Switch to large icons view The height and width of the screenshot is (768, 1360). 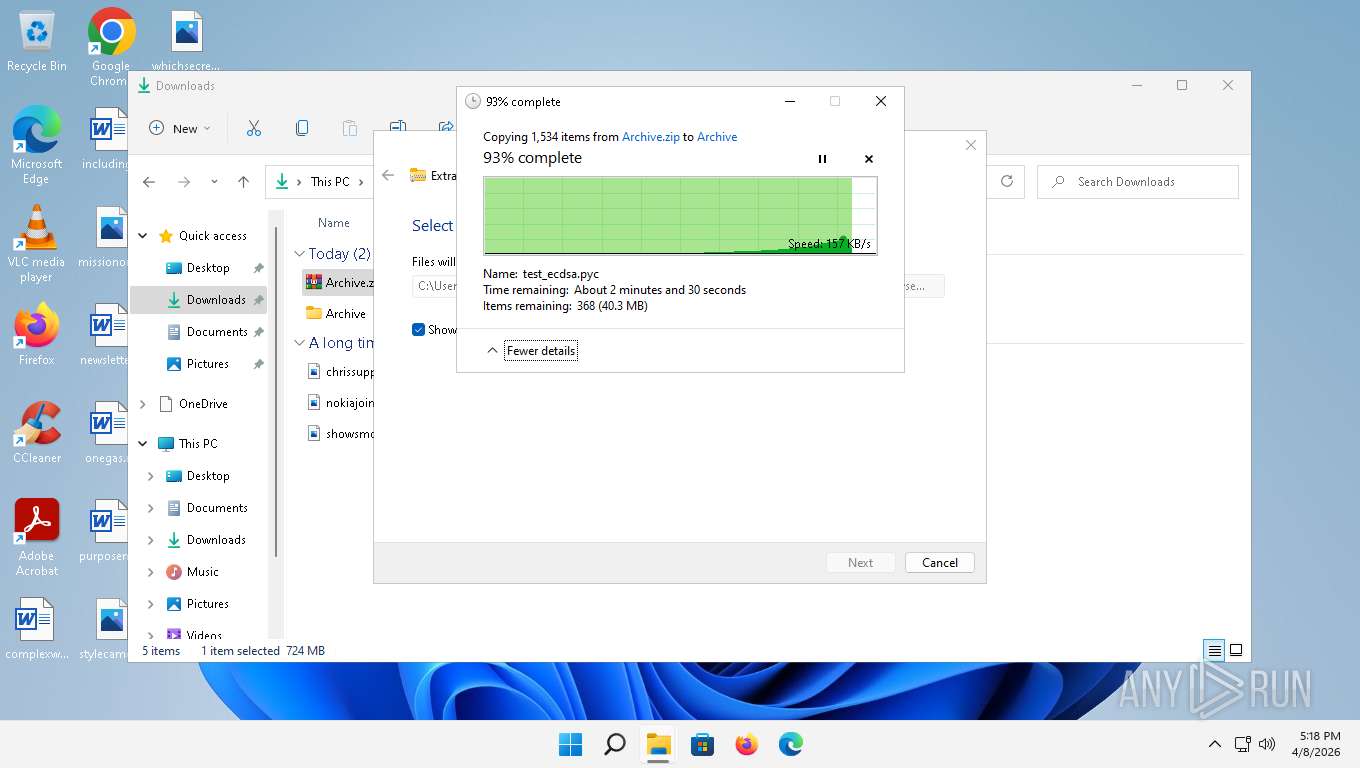coord(1236,650)
